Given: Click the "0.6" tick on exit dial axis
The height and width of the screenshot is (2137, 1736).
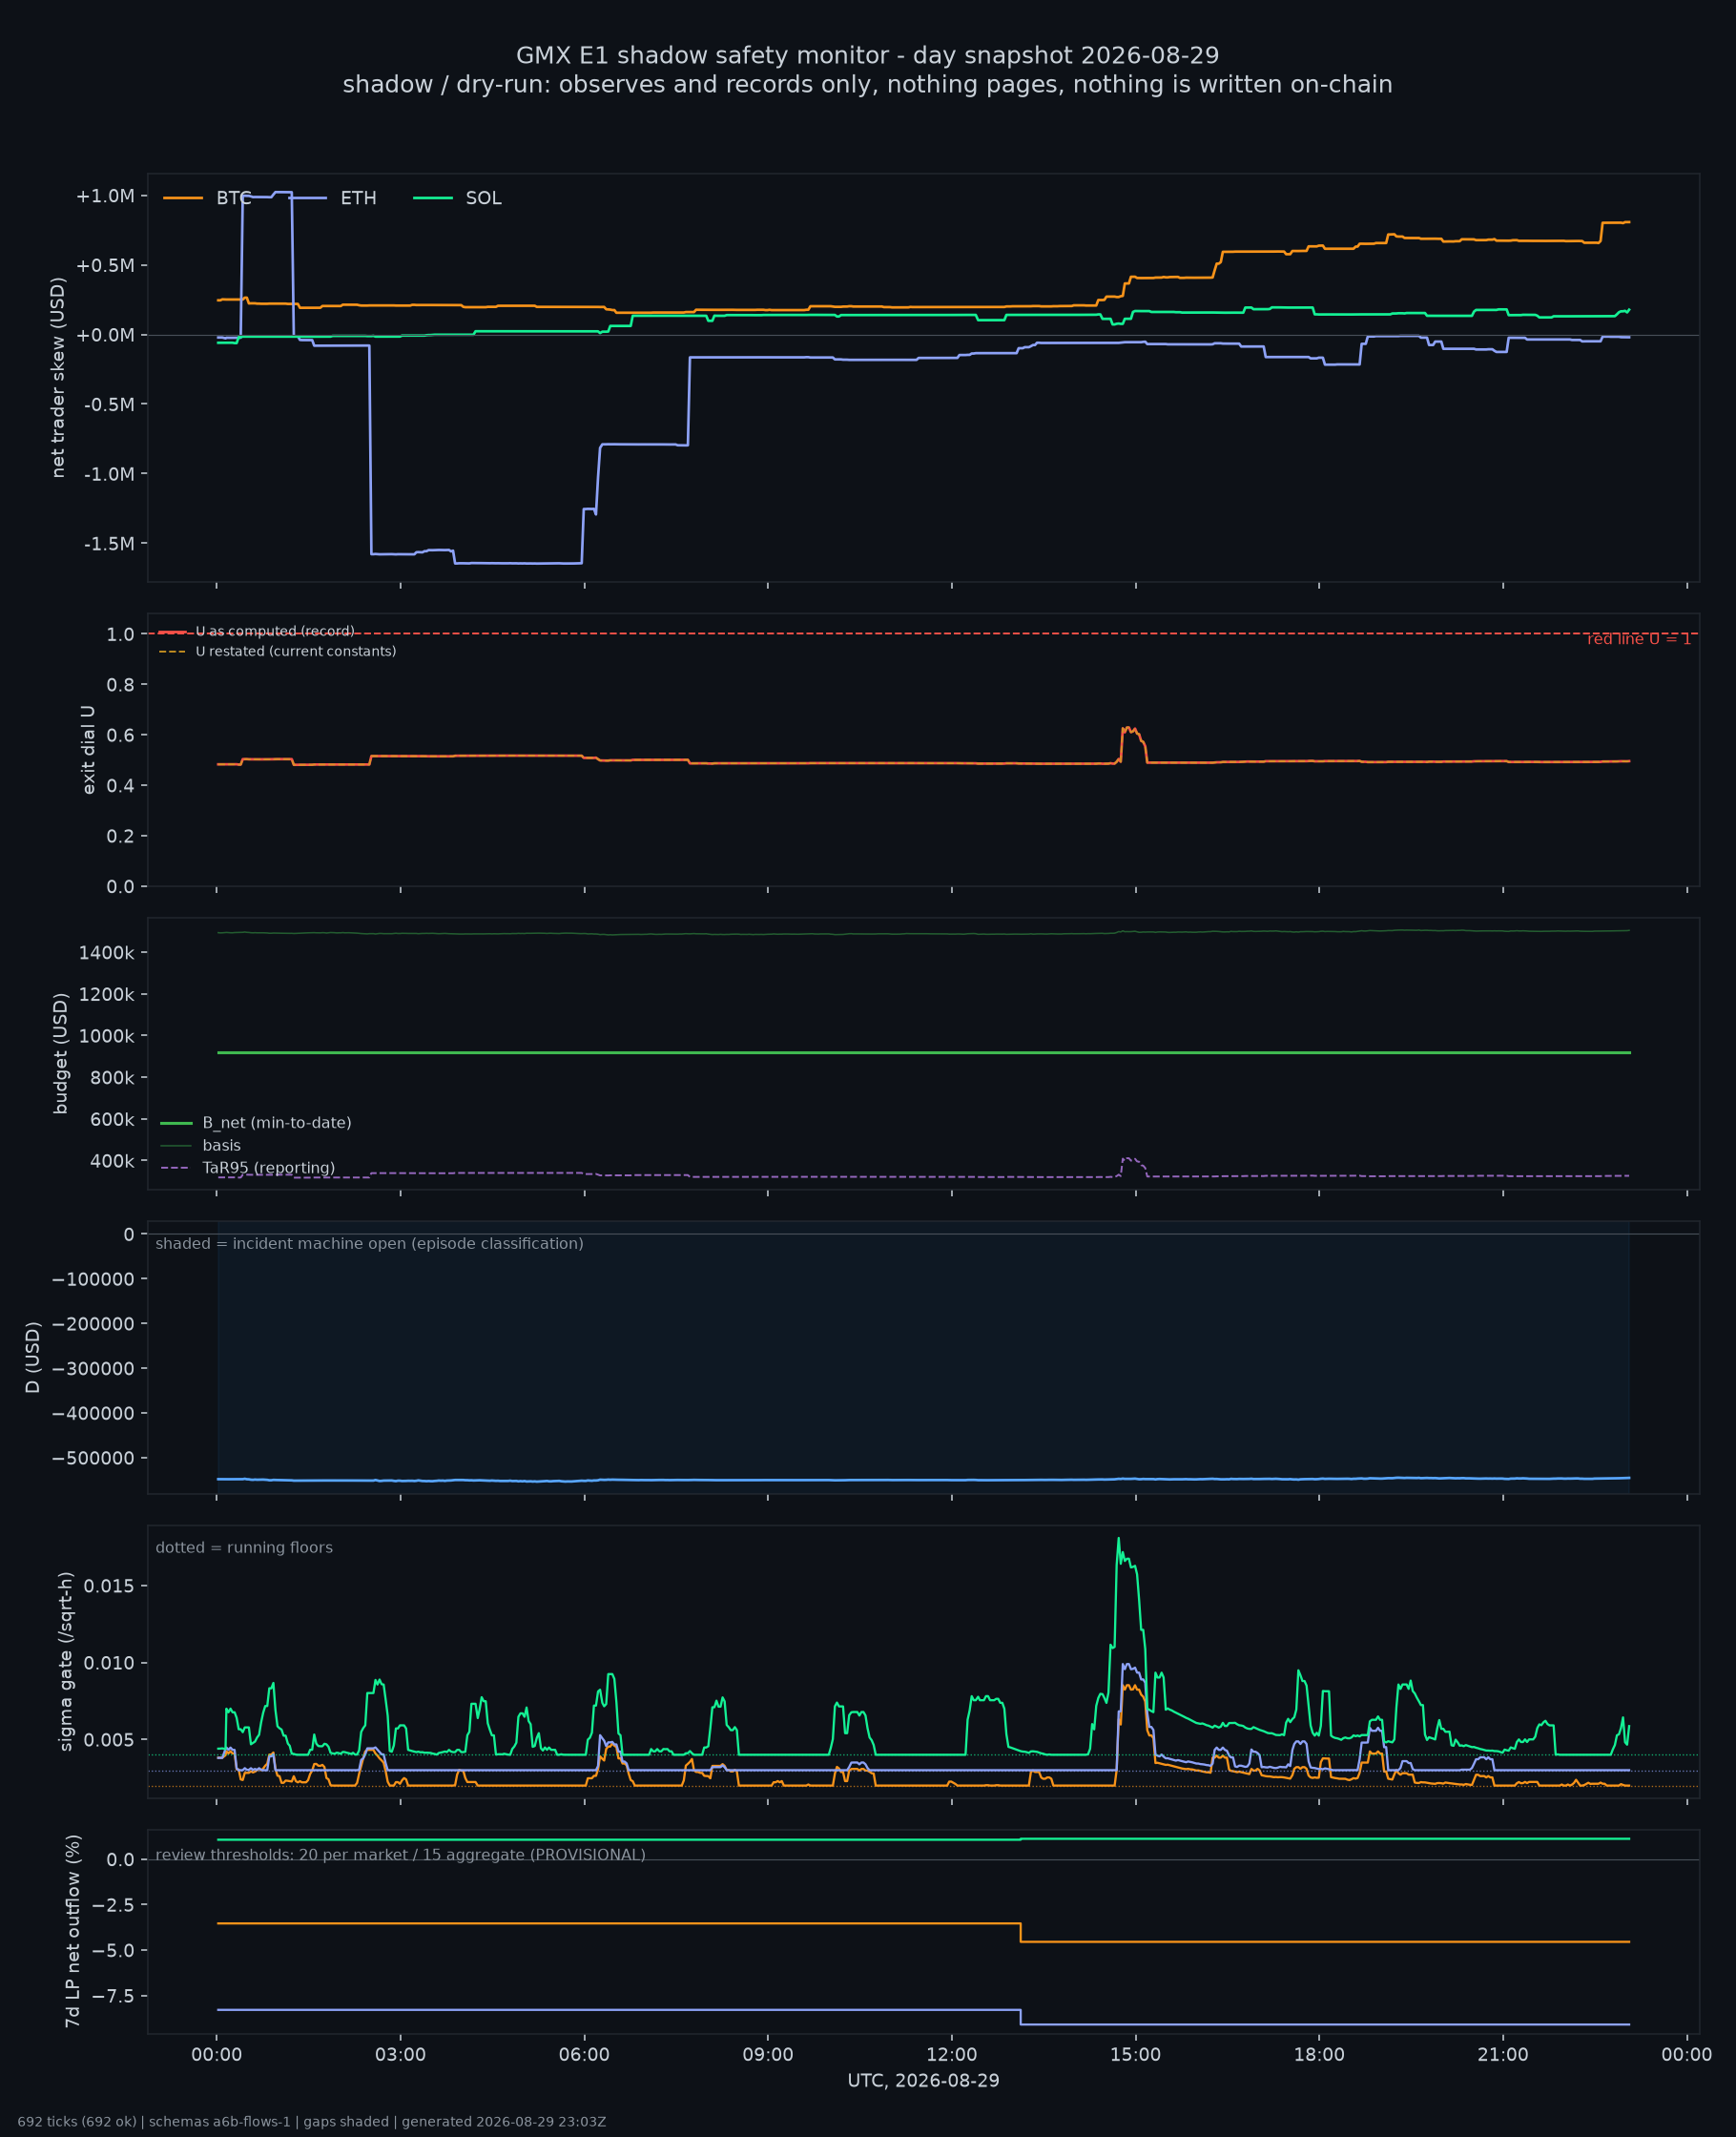Looking at the screenshot, I should 121,735.
